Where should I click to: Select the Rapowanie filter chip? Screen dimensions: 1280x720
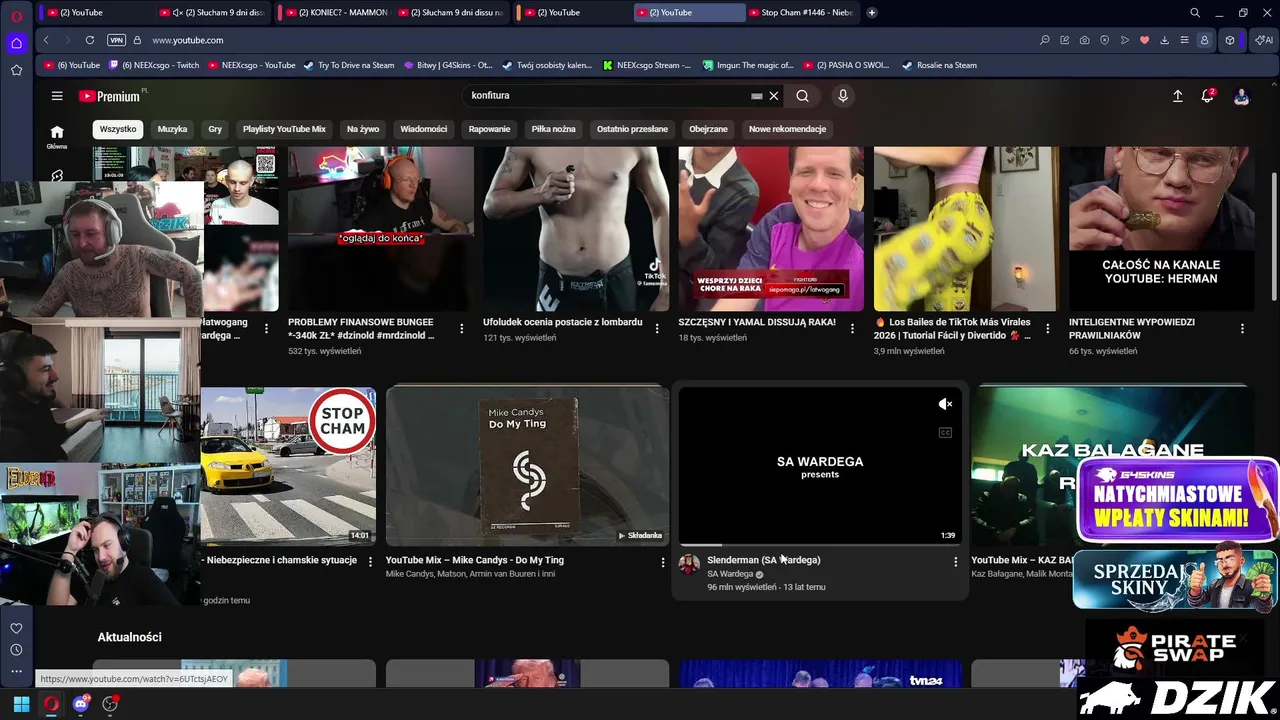point(489,129)
